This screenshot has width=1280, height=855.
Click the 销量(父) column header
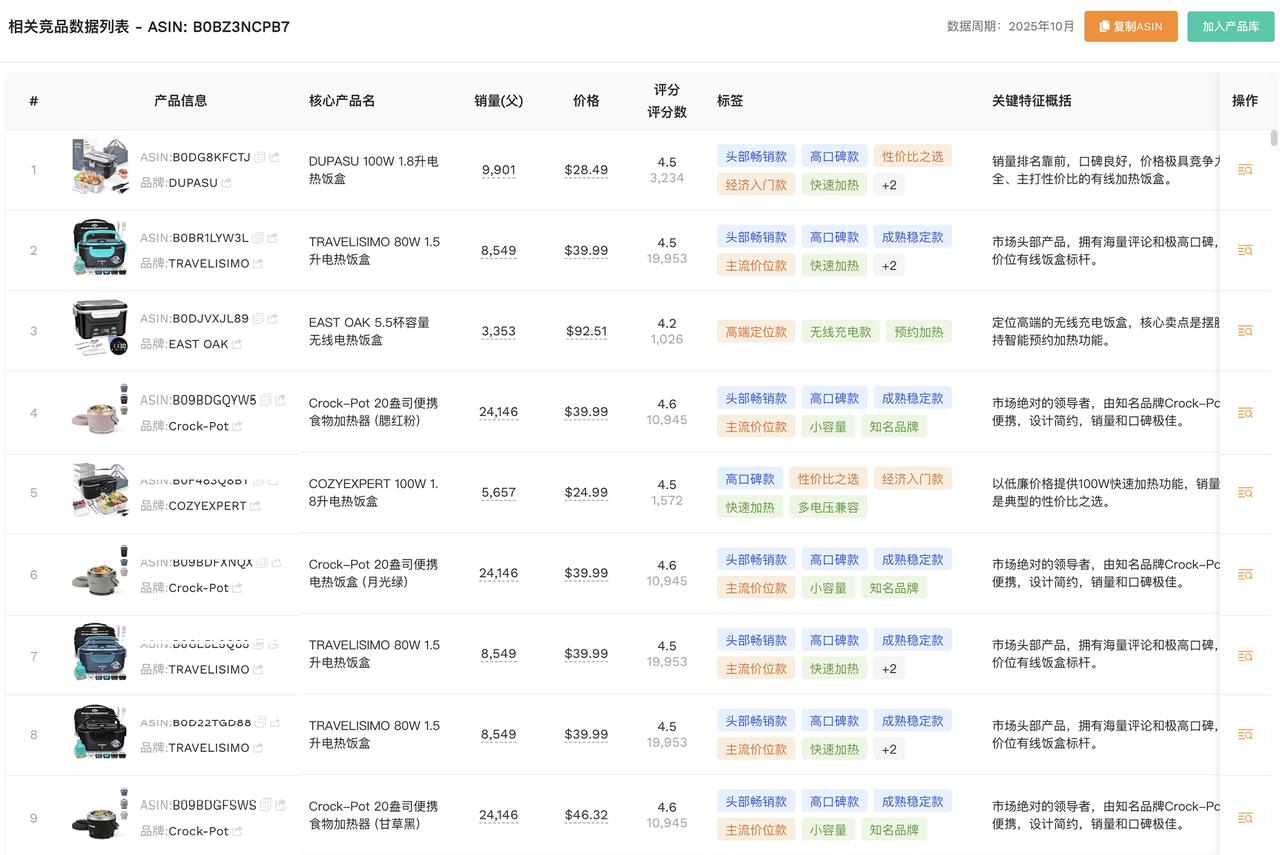[498, 101]
